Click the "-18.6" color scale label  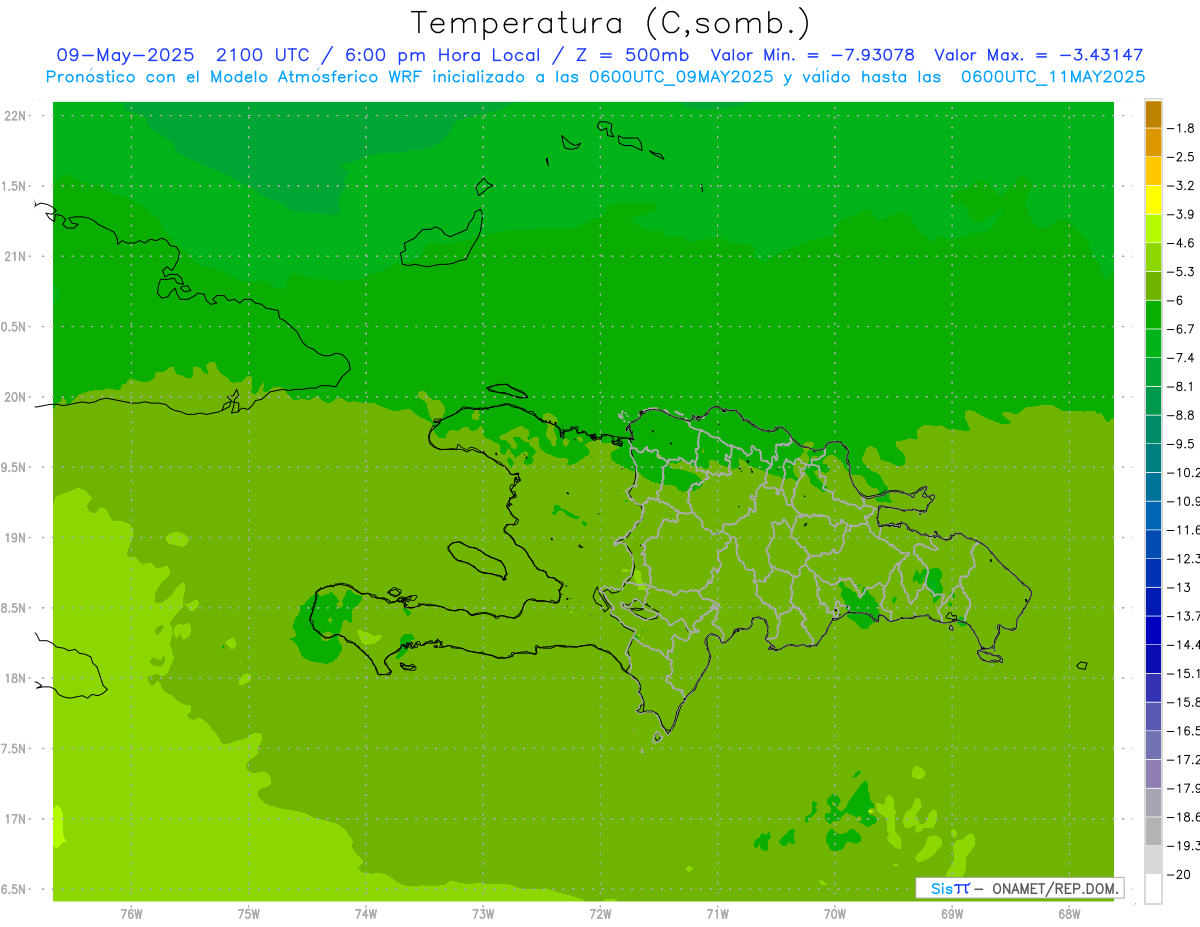point(1183,817)
